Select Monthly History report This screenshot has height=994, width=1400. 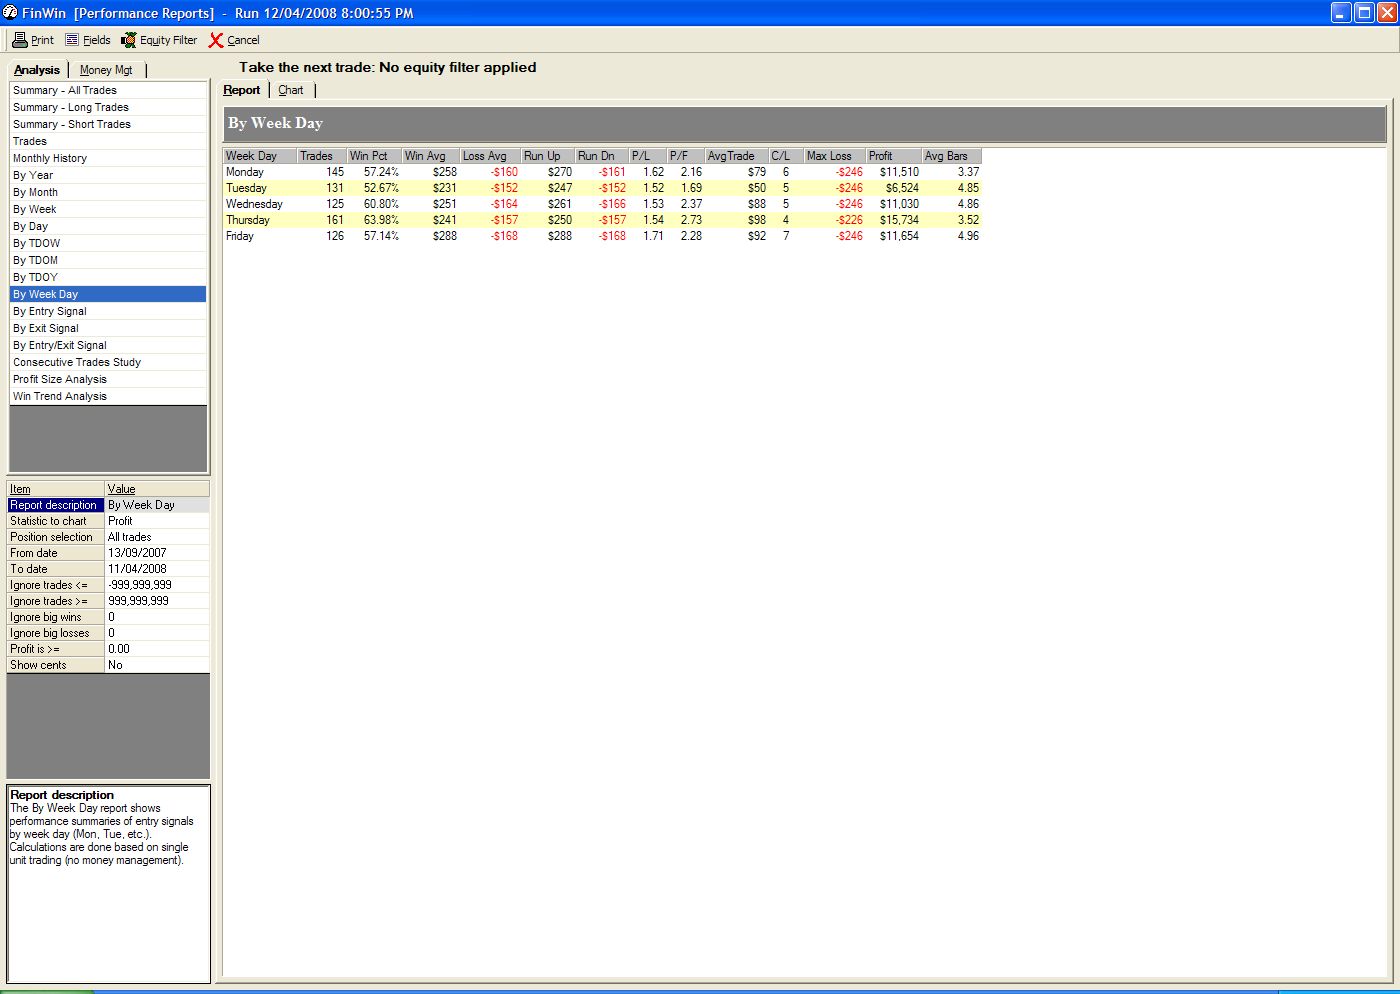(x=108, y=158)
